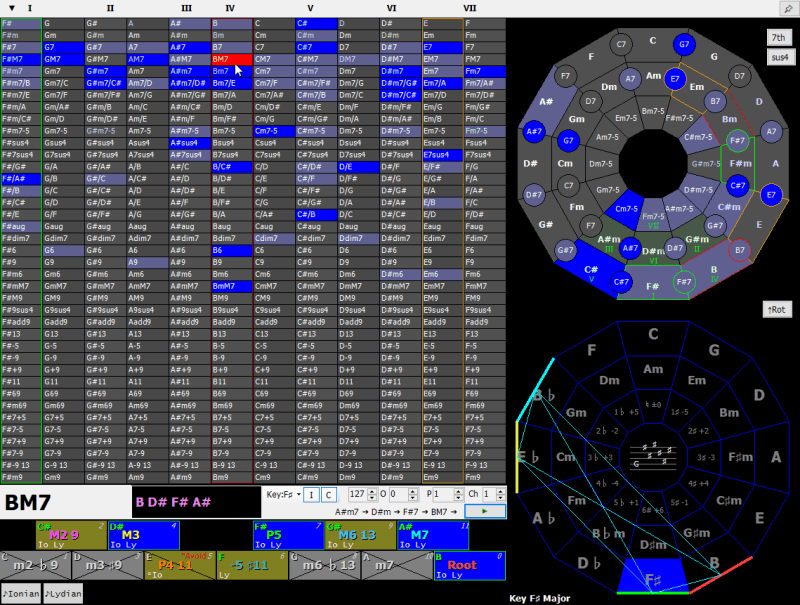Select the G6 cell in the chord grid
The width and height of the screenshot is (800, 605).
(63, 250)
